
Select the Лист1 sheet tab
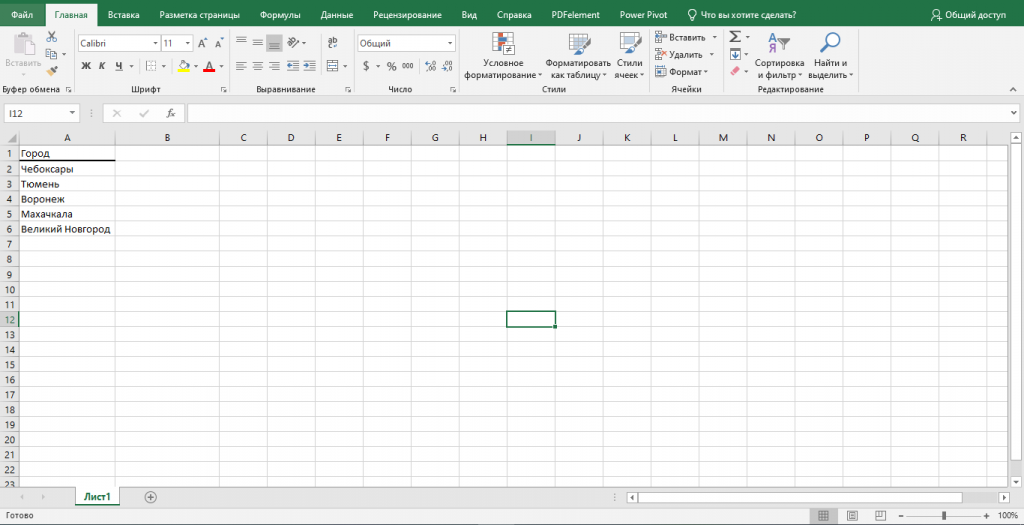pos(97,497)
